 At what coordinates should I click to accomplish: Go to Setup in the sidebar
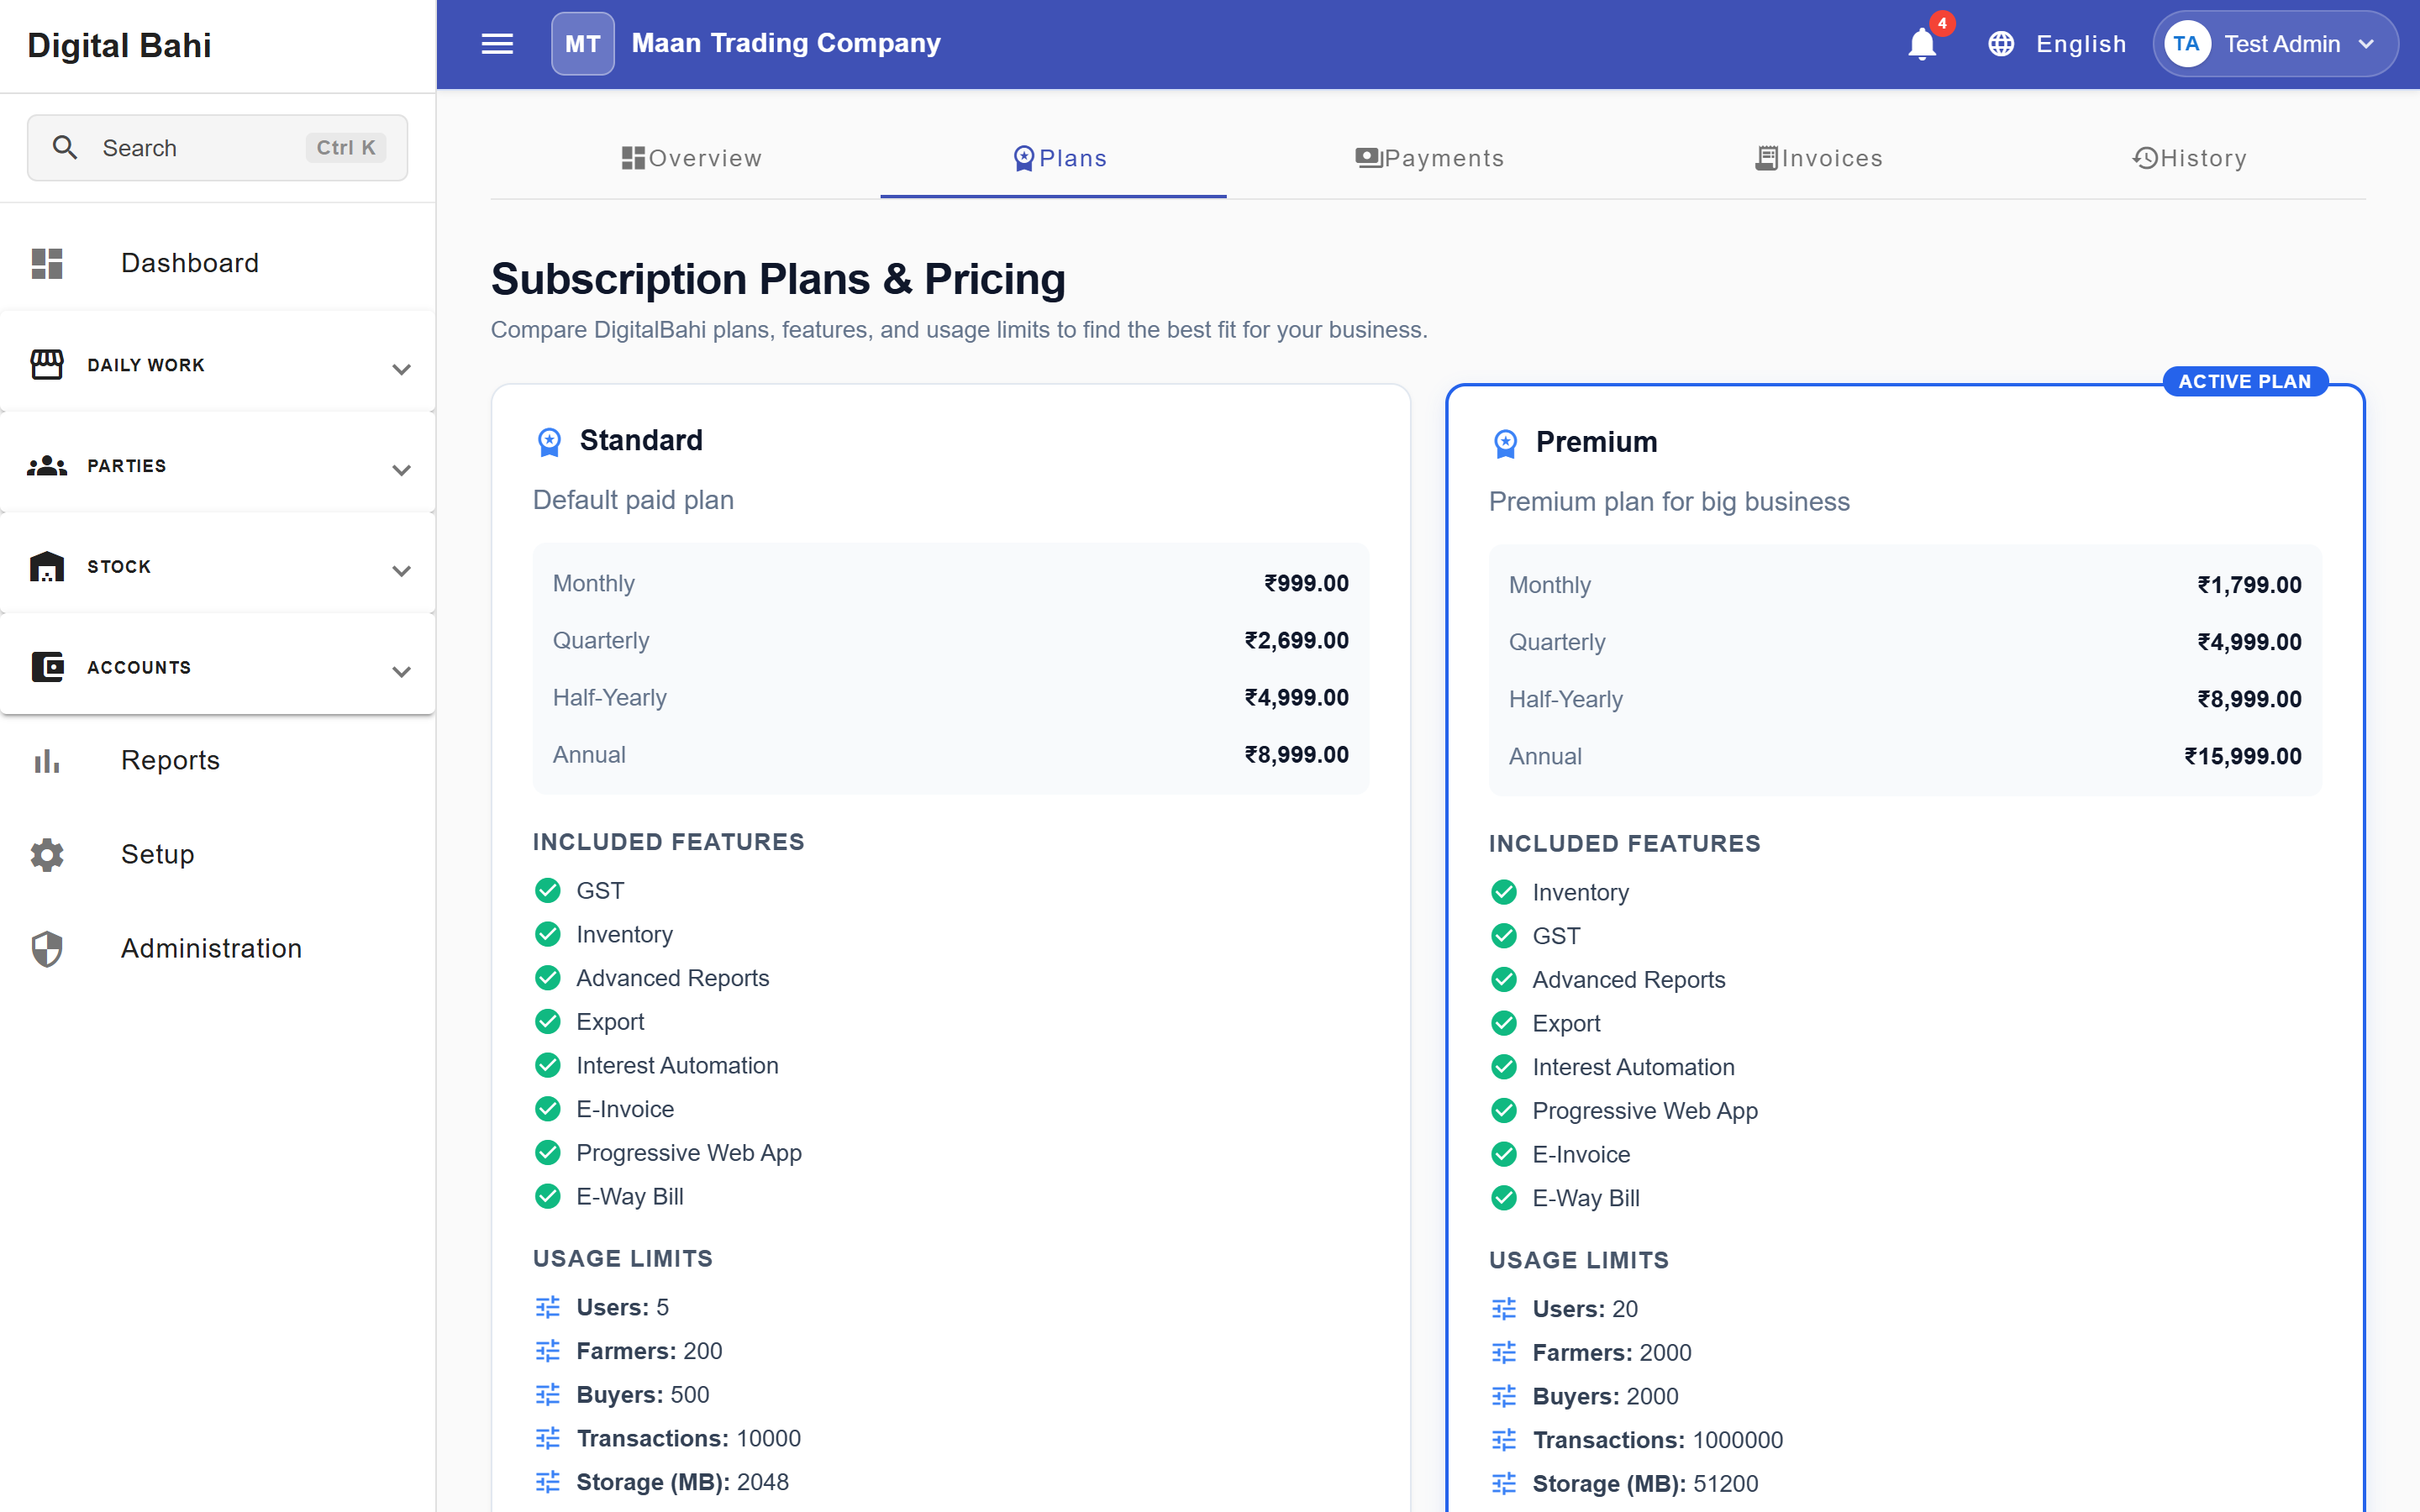pyautogui.click(x=218, y=855)
